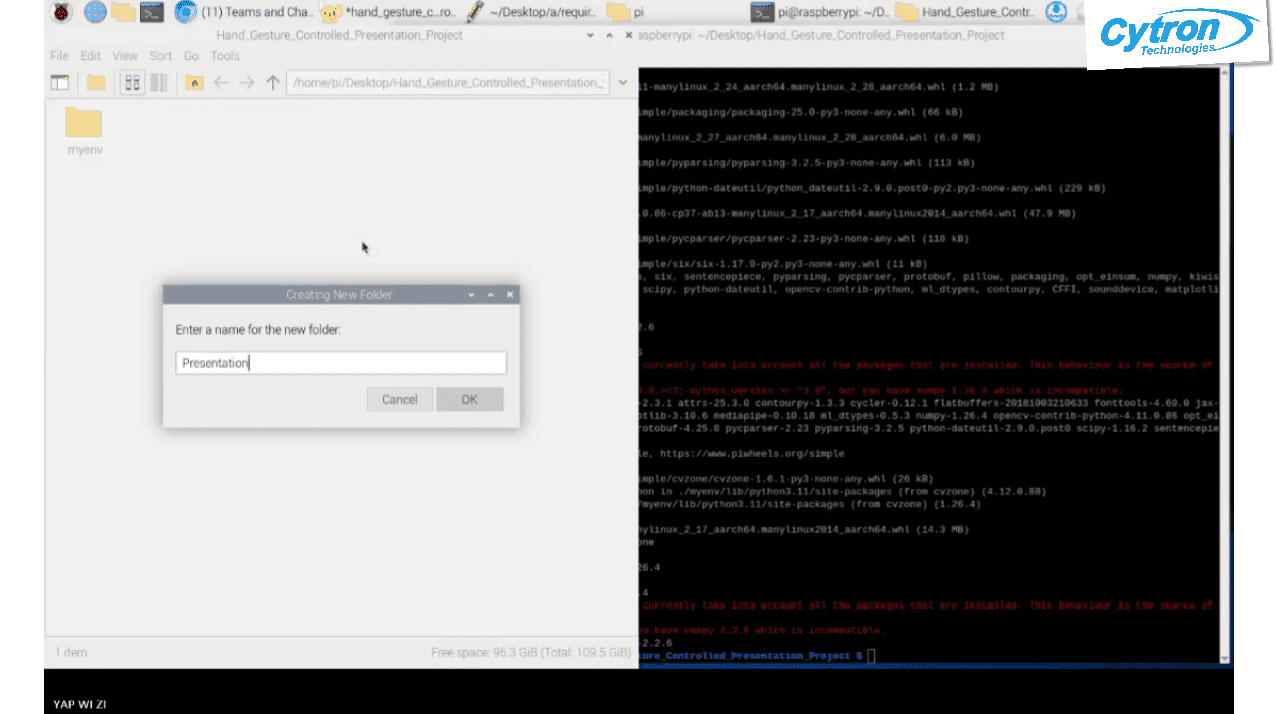
Task: Click the download updates tray icon
Action: [1056, 12]
